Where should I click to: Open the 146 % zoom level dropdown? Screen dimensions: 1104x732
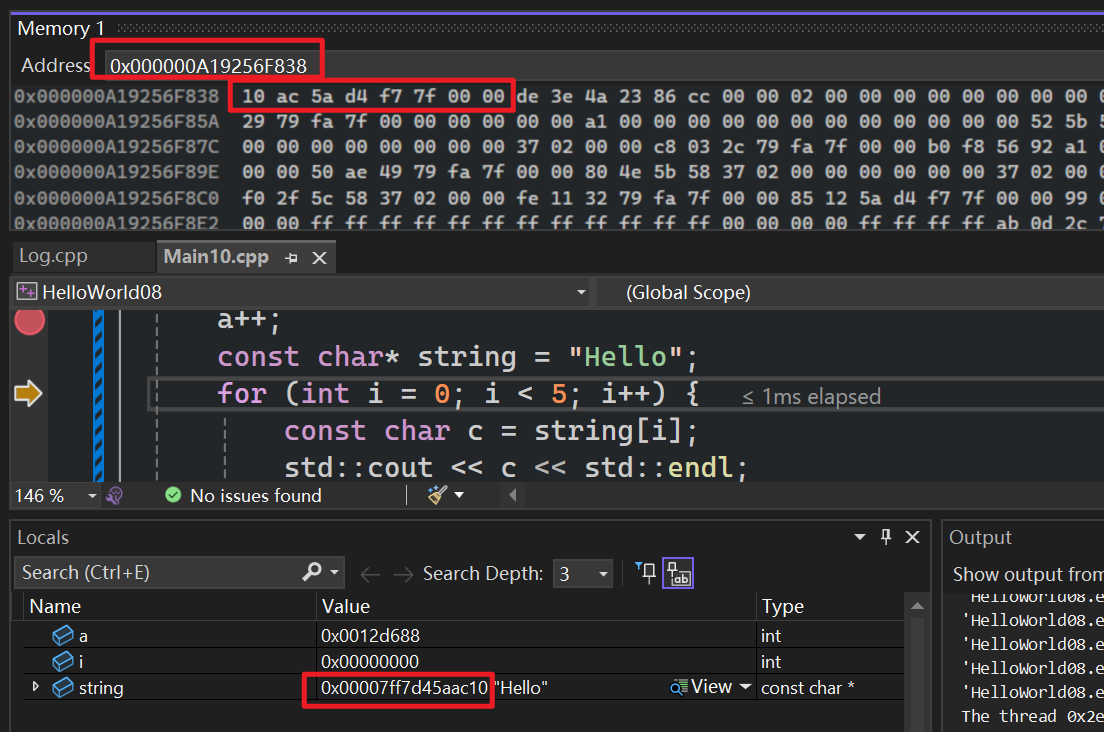click(92, 495)
